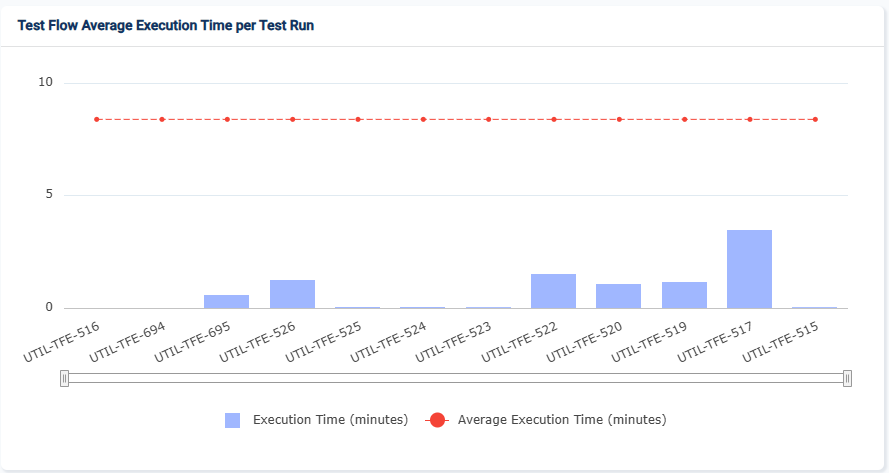The image size is (889, 473).
Task: Click the red average point above UTIL-TFE-695 bar
Action: click(227, 119)
